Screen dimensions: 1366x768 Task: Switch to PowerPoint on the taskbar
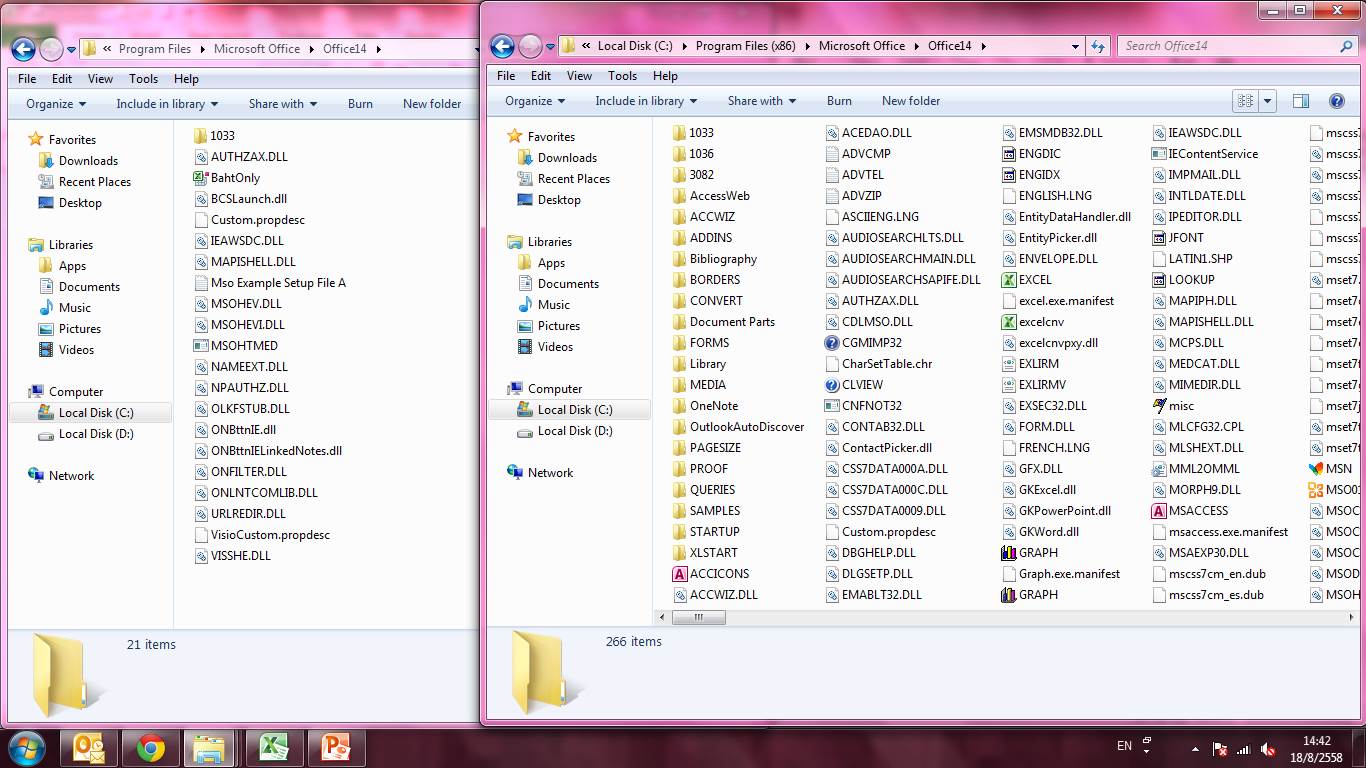[x=335, y=748]
